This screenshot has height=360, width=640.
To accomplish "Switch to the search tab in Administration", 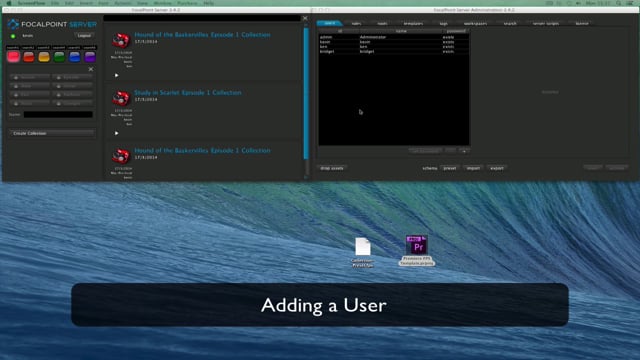I will pyautogui.click(x=510, y=24).
